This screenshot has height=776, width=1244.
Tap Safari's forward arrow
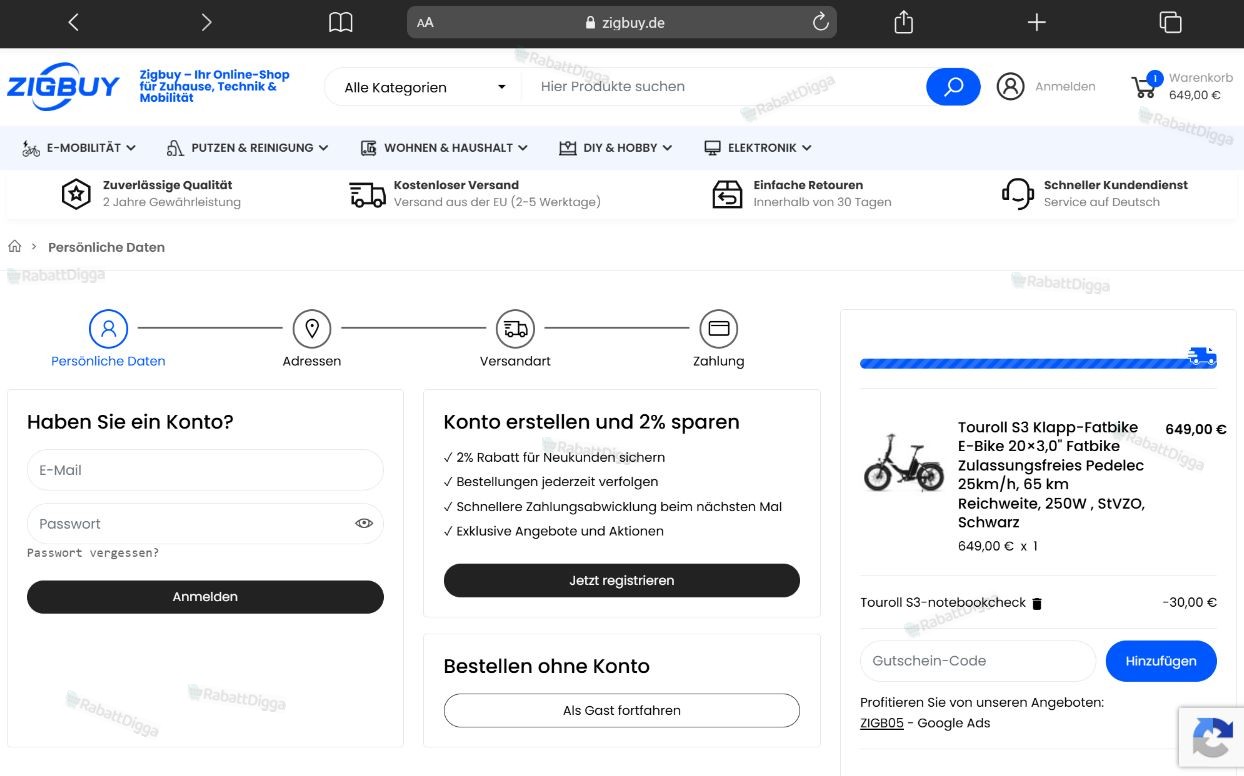[206, 22]
